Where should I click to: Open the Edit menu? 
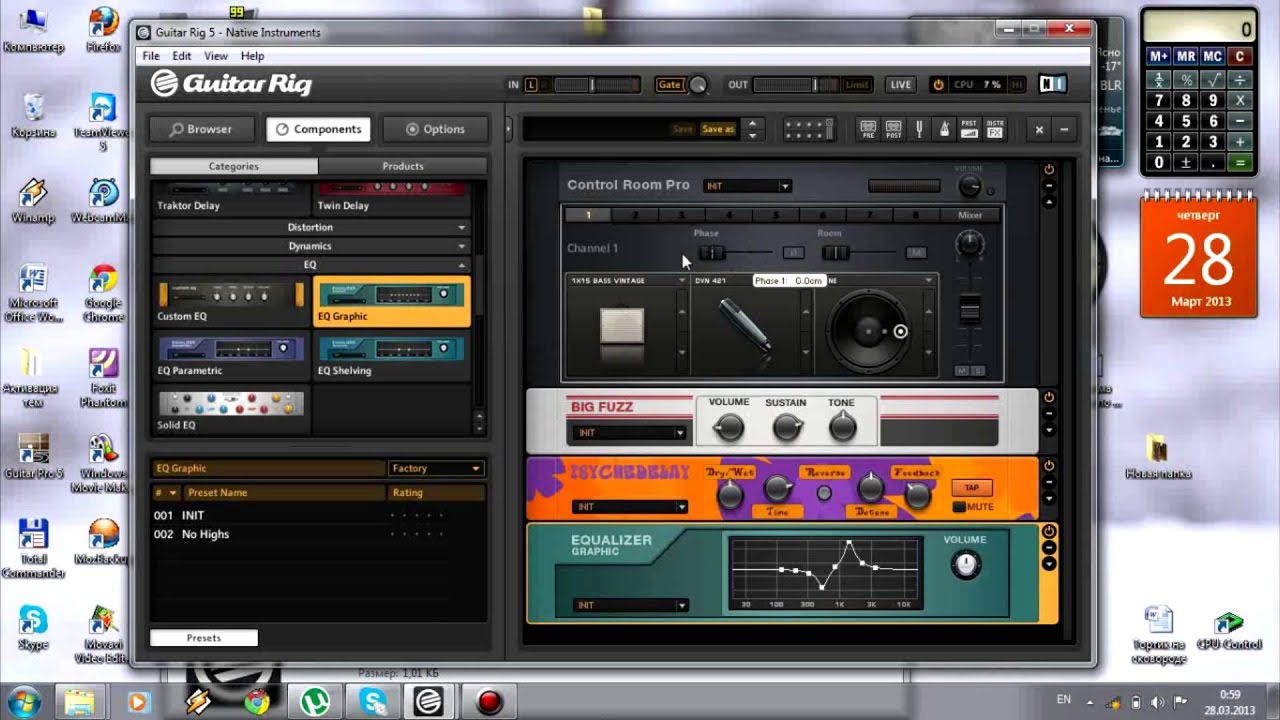[182, 56]
